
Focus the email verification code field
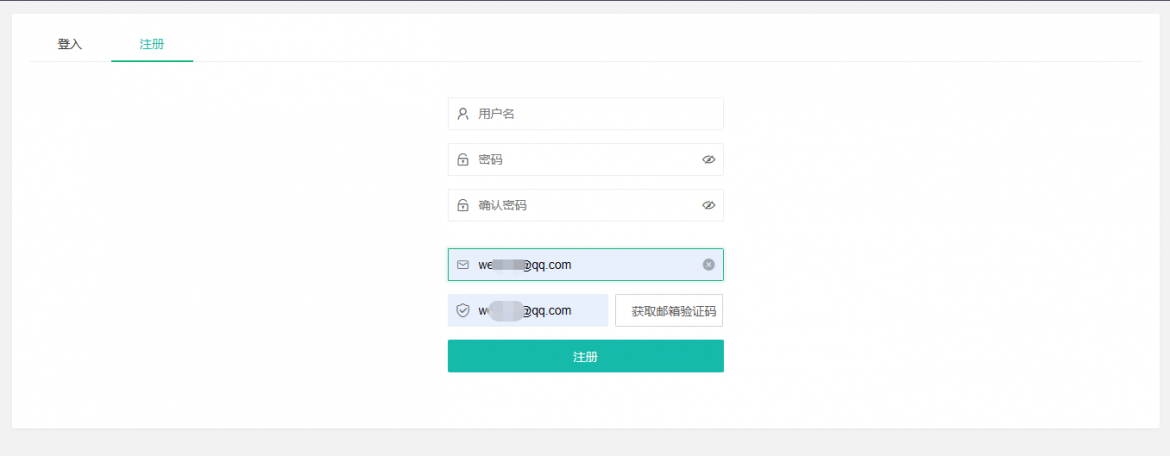click(528, 310)
